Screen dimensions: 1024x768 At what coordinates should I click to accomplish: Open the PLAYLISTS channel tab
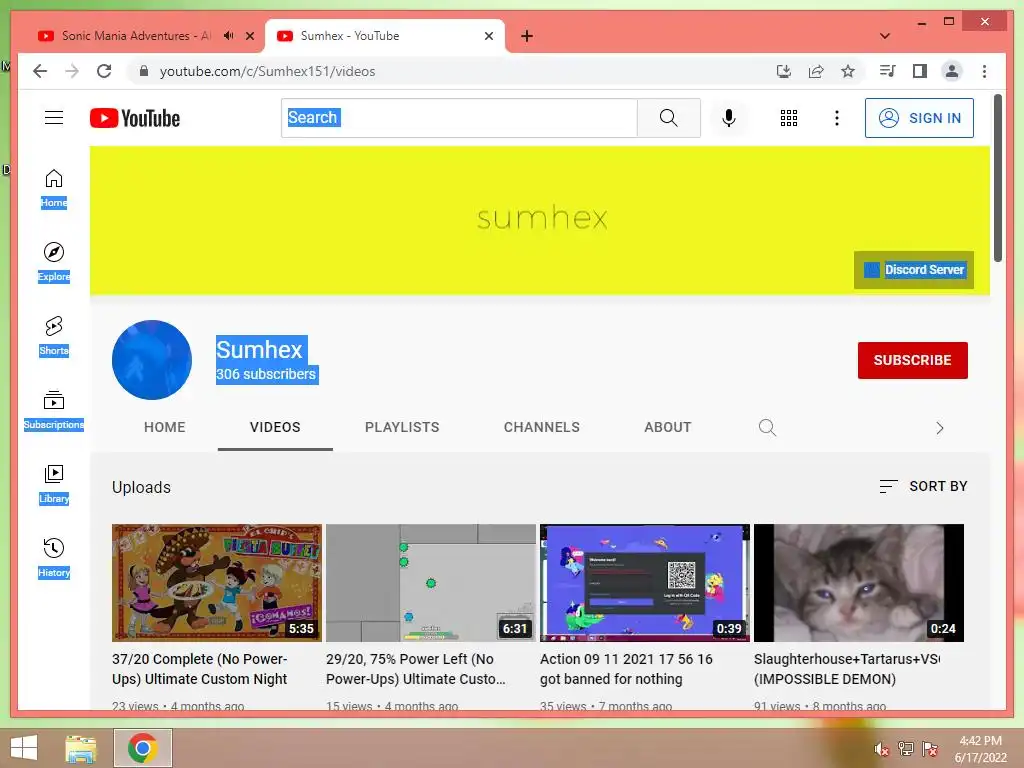[x=402, y=428]
